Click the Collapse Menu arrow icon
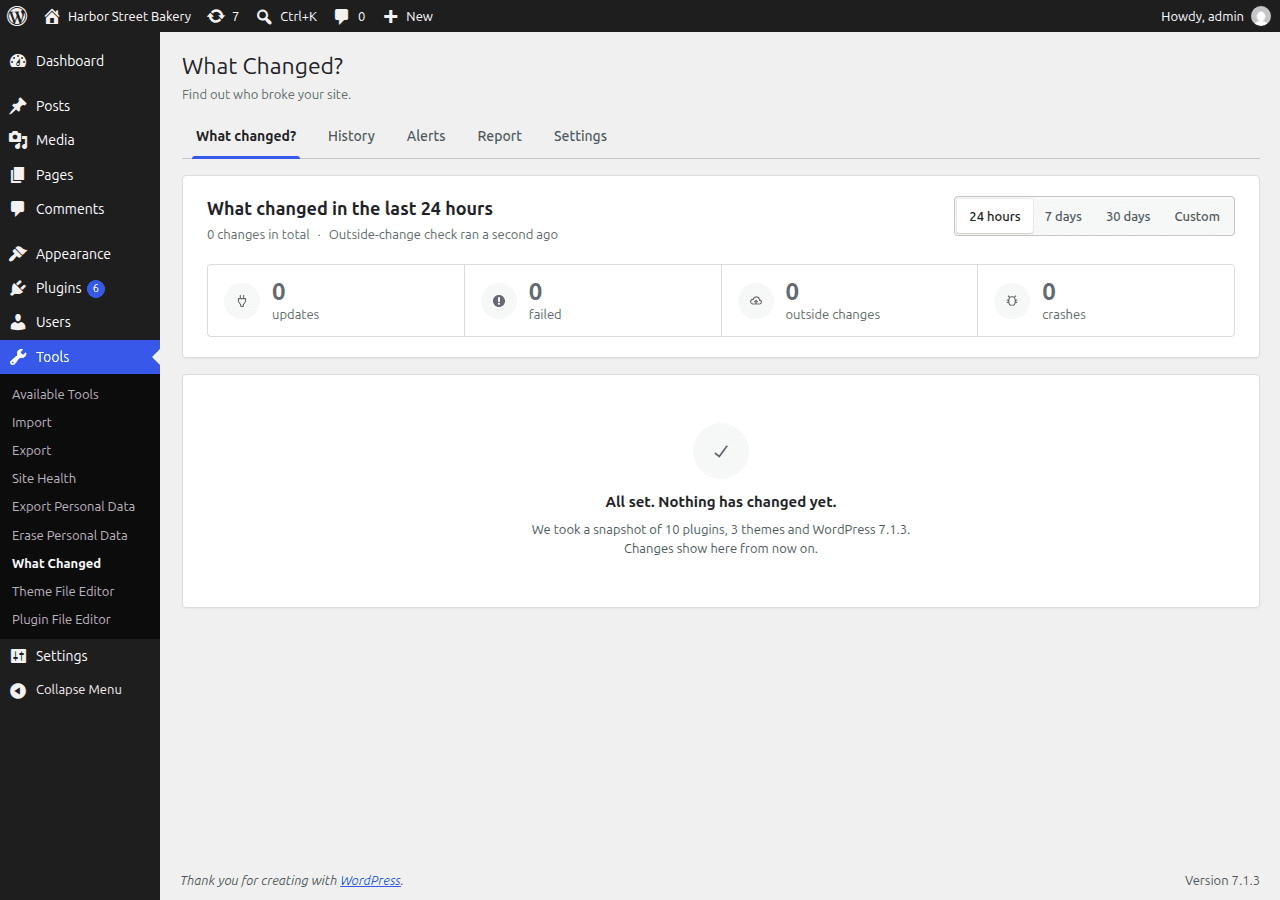 pyautogui.click(x=18, y=690)
